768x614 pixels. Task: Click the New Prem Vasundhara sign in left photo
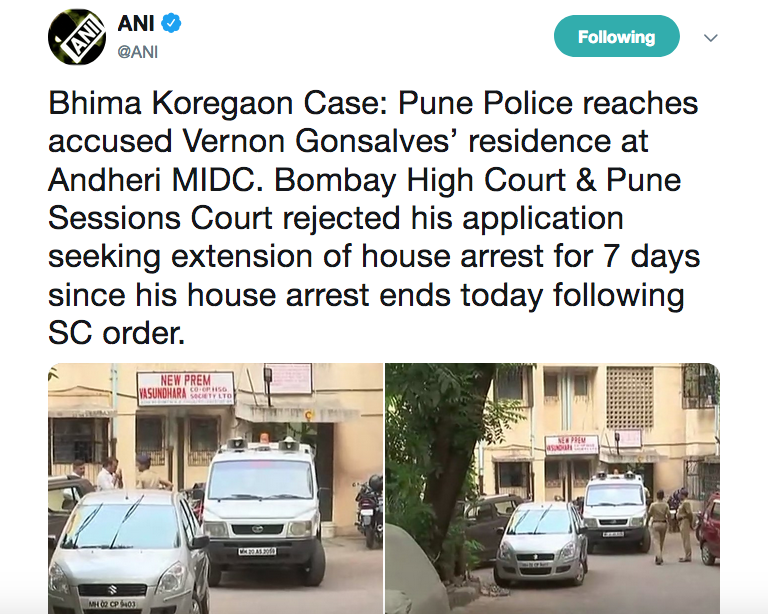(x=186, y=389)
